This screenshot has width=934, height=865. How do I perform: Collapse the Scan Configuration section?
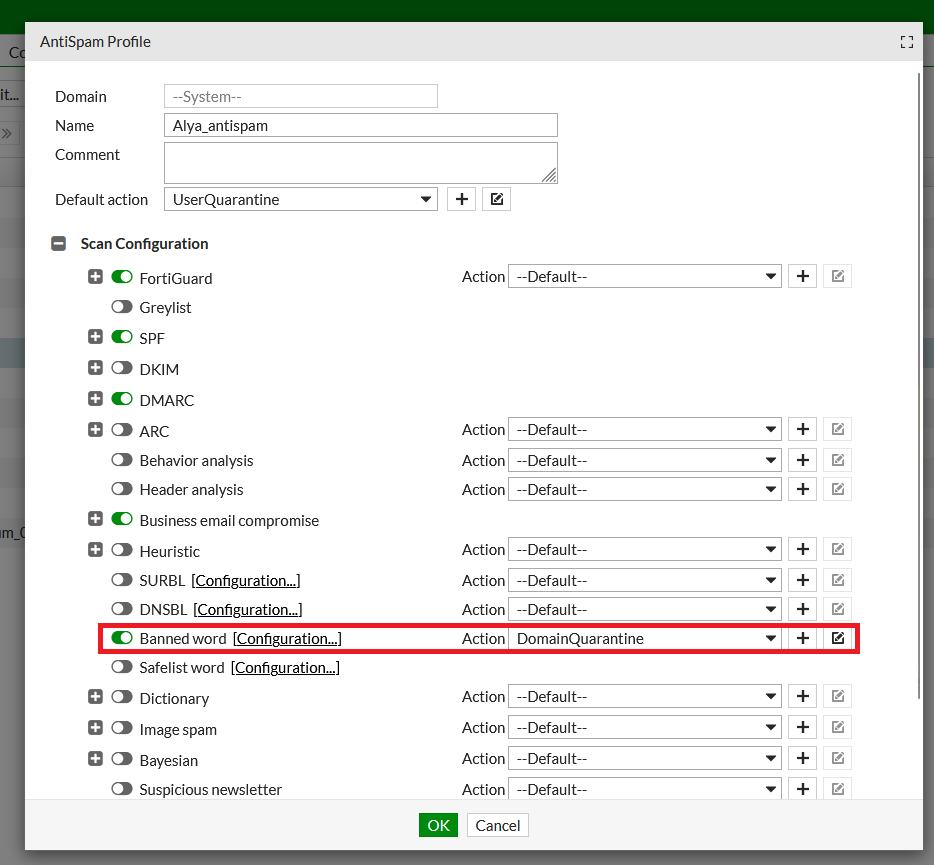tap(59, 243)
